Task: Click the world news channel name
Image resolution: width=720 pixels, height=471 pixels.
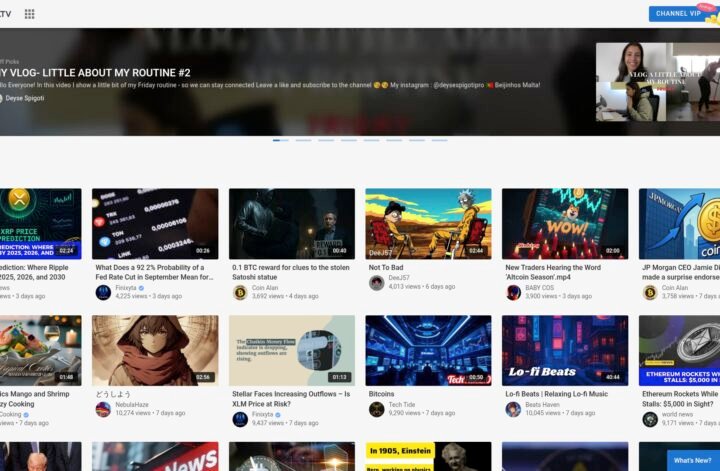Action: [x=677, y=414]
